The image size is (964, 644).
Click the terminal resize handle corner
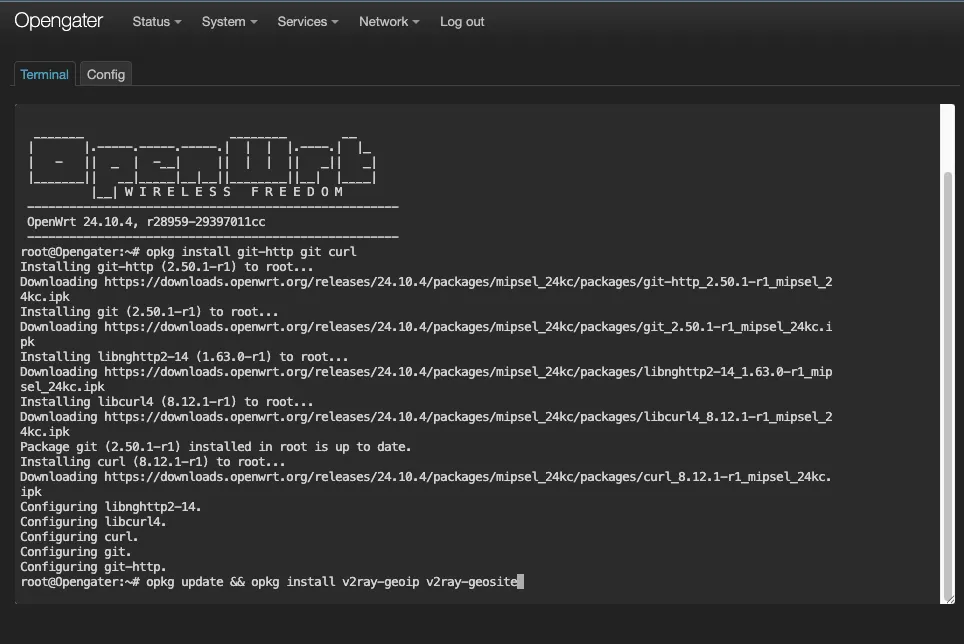[950, 599]
